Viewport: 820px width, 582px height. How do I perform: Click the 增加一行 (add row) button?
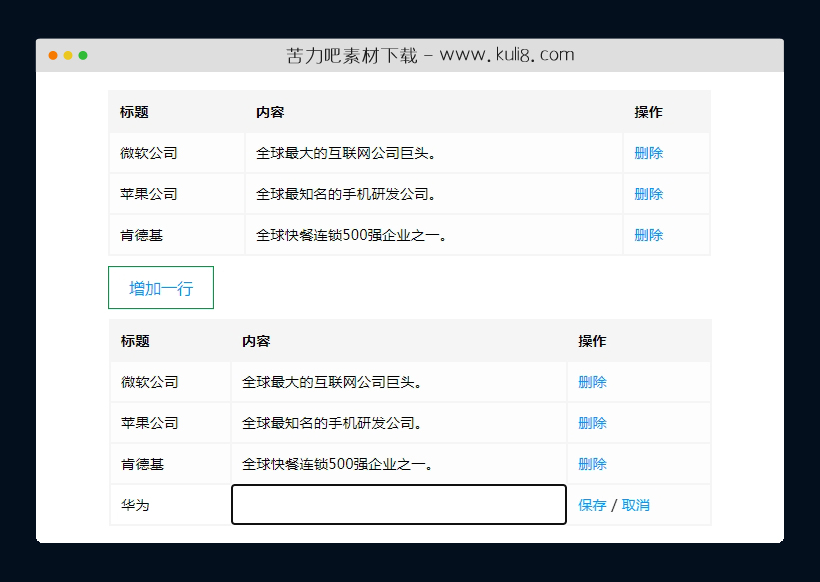point(160,287)
